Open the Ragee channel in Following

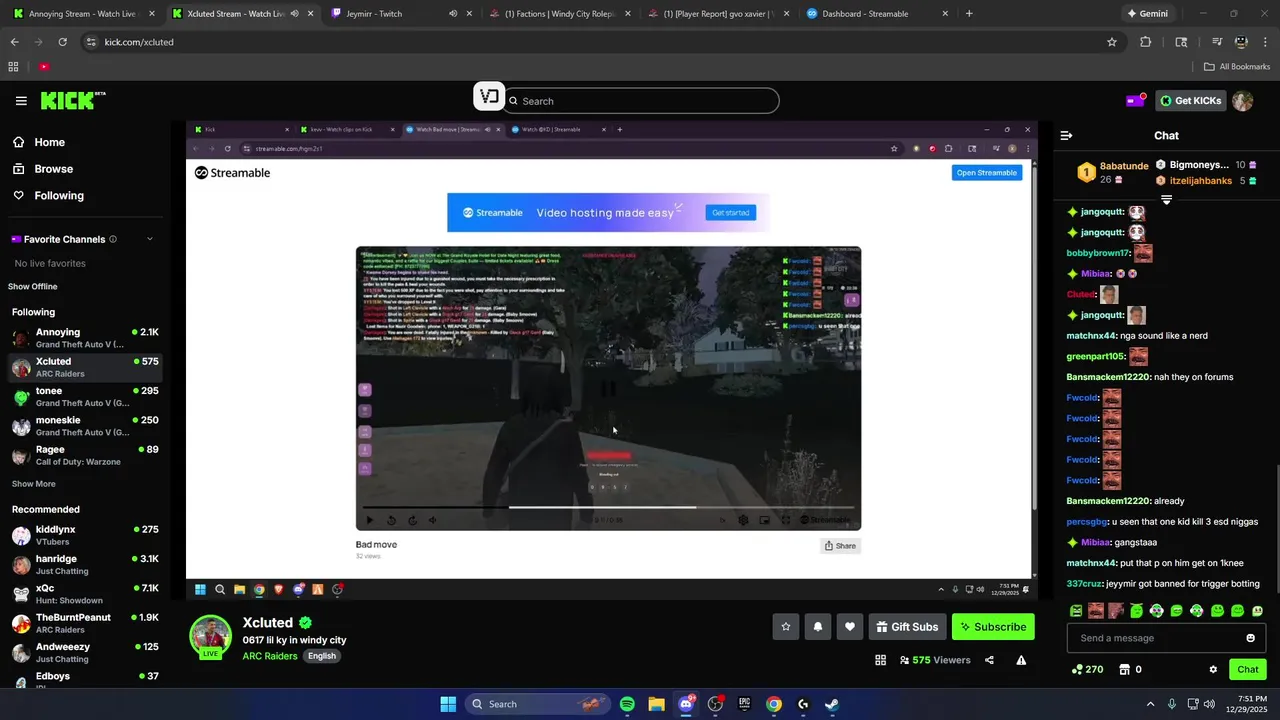(84, 455)
